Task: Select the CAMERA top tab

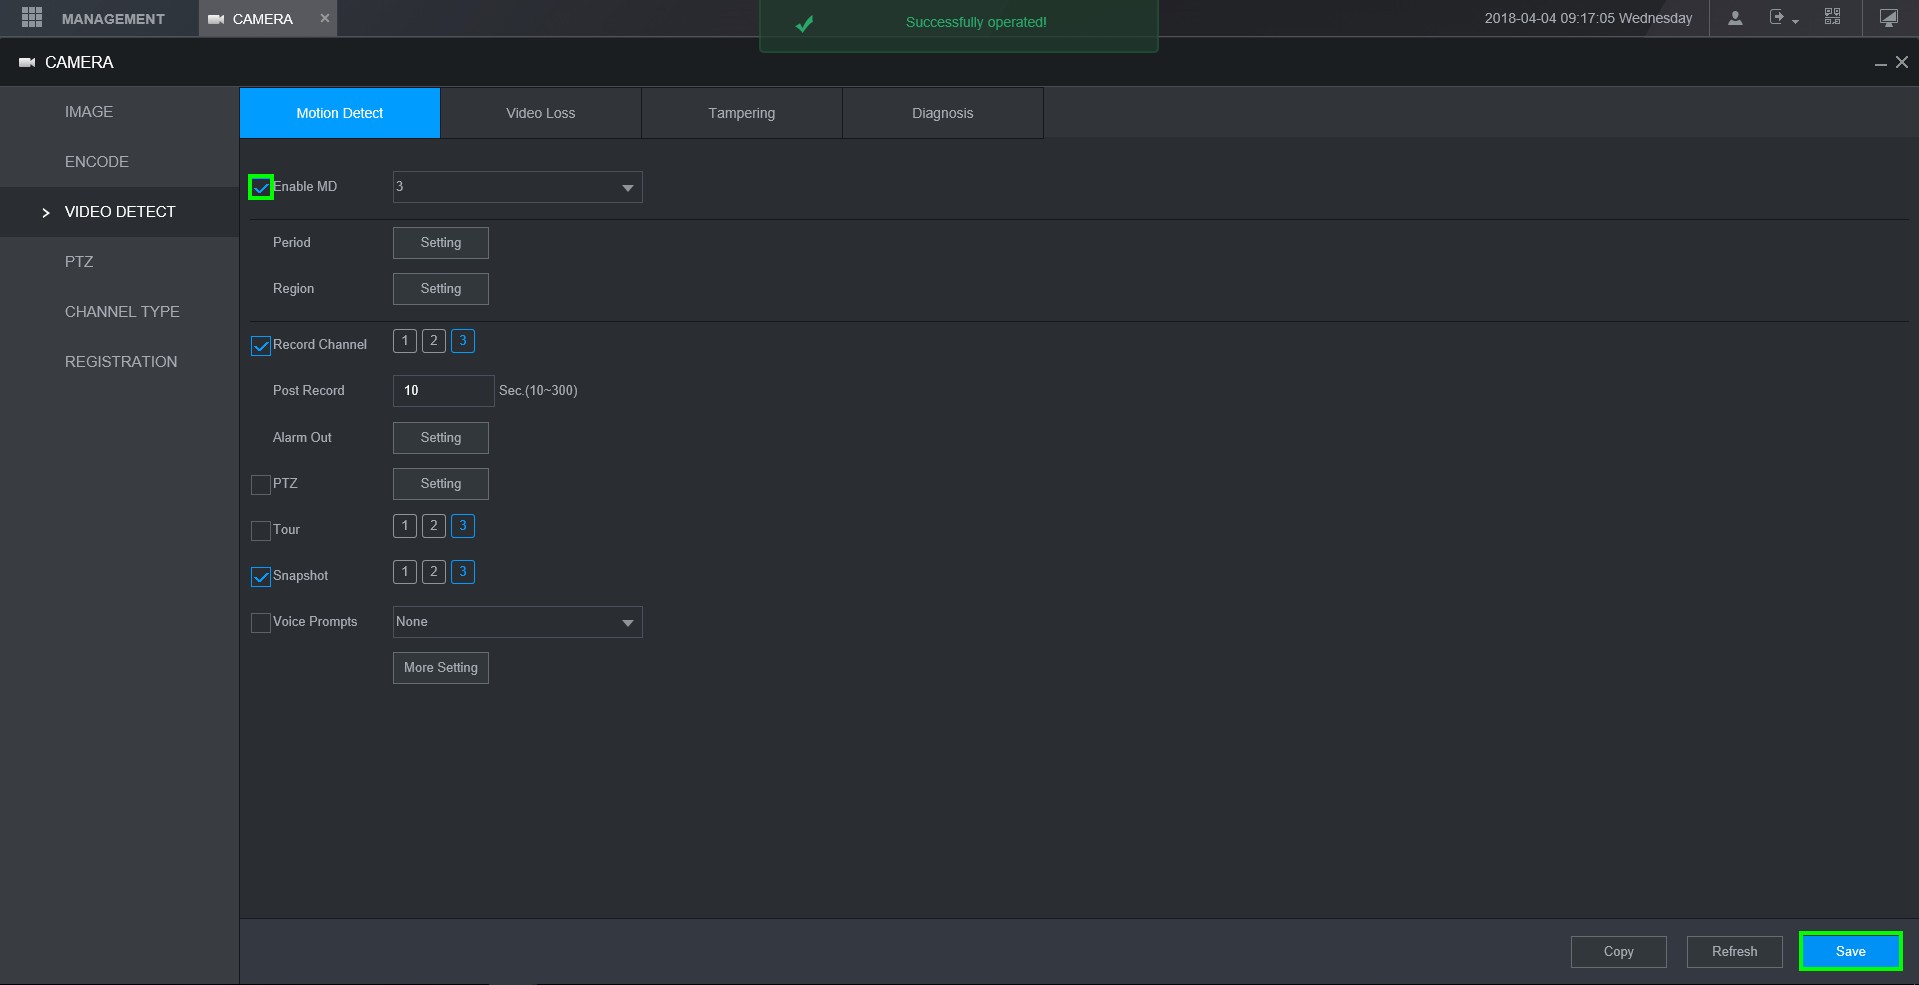Action: click(267, 18)
